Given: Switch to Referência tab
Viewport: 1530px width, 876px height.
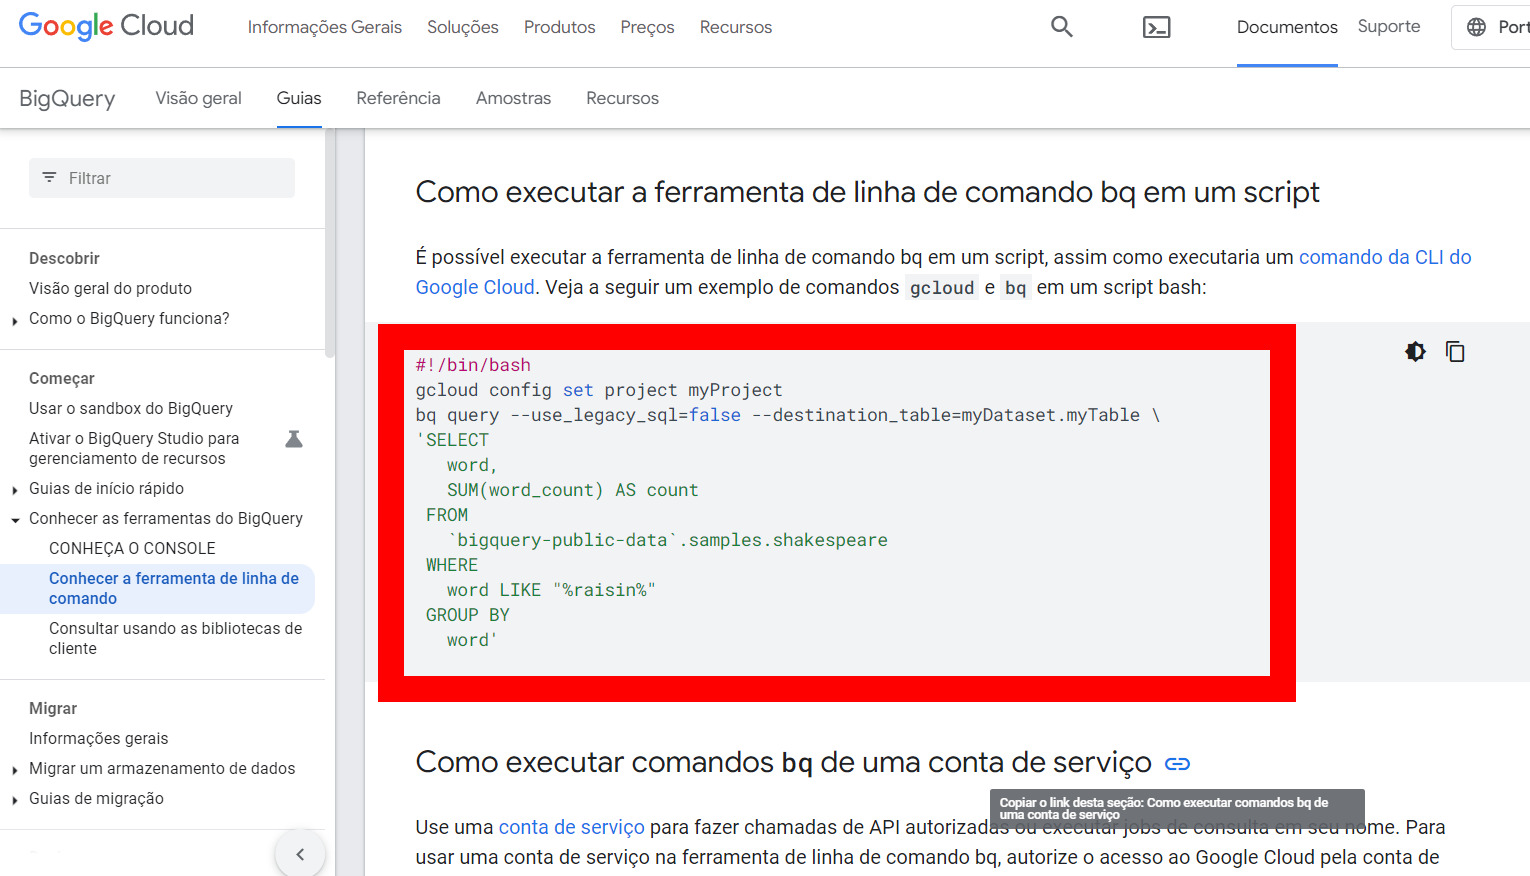Looking at the screenshot, I should click(398, 98).
